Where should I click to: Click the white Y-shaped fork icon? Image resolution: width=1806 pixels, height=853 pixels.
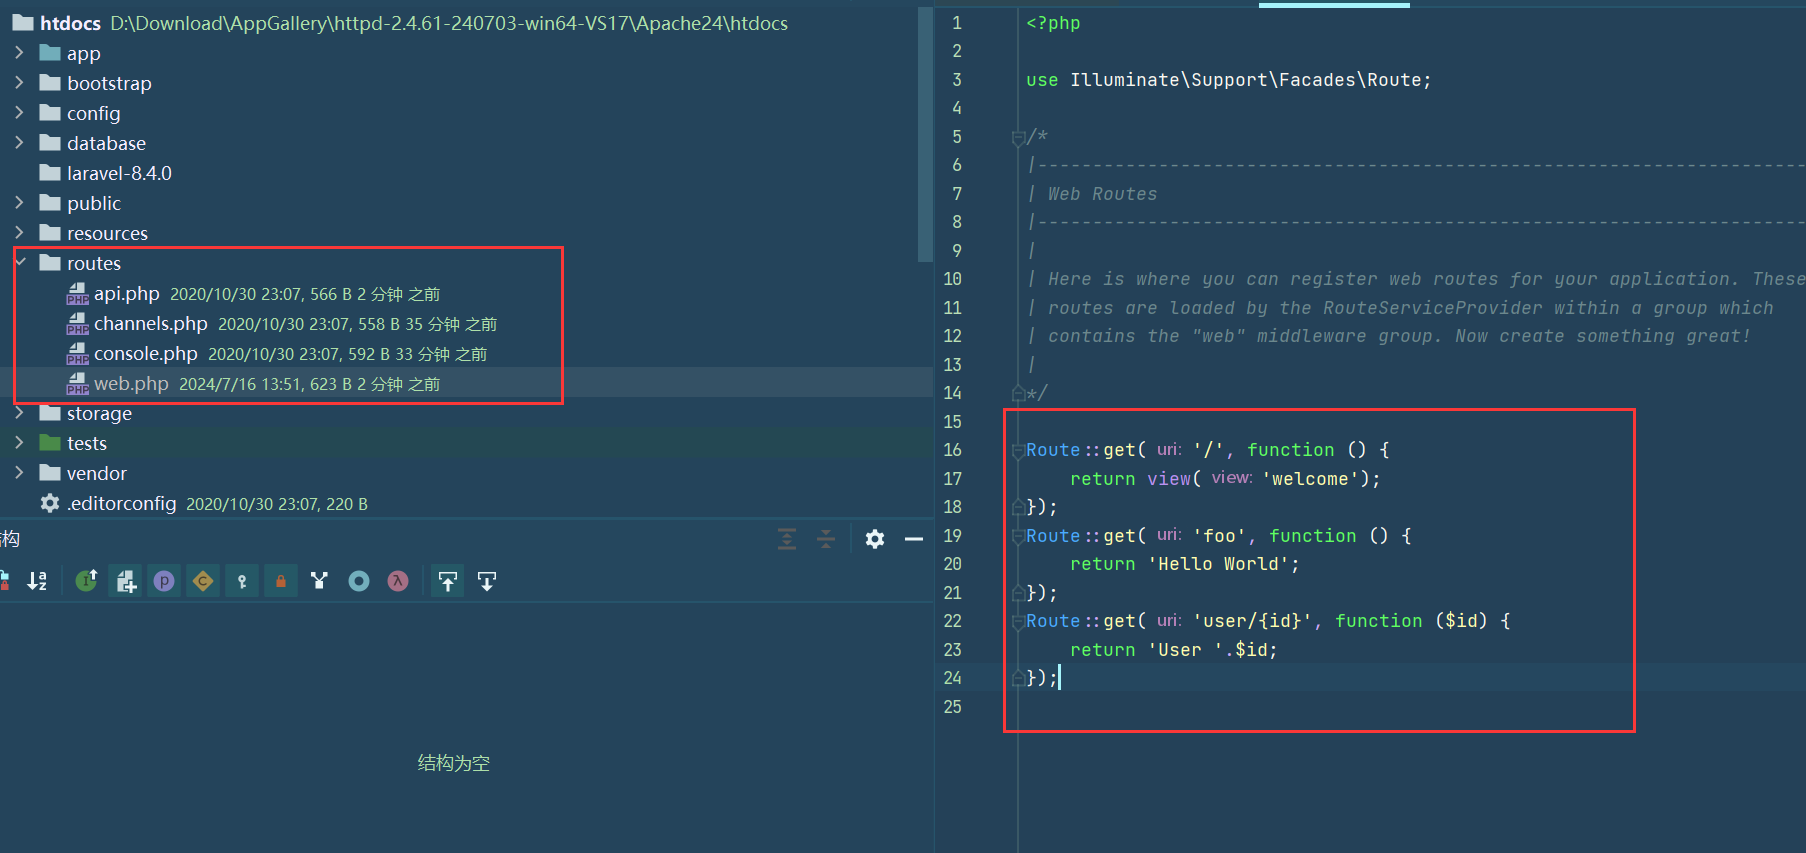tap(319, 581)
